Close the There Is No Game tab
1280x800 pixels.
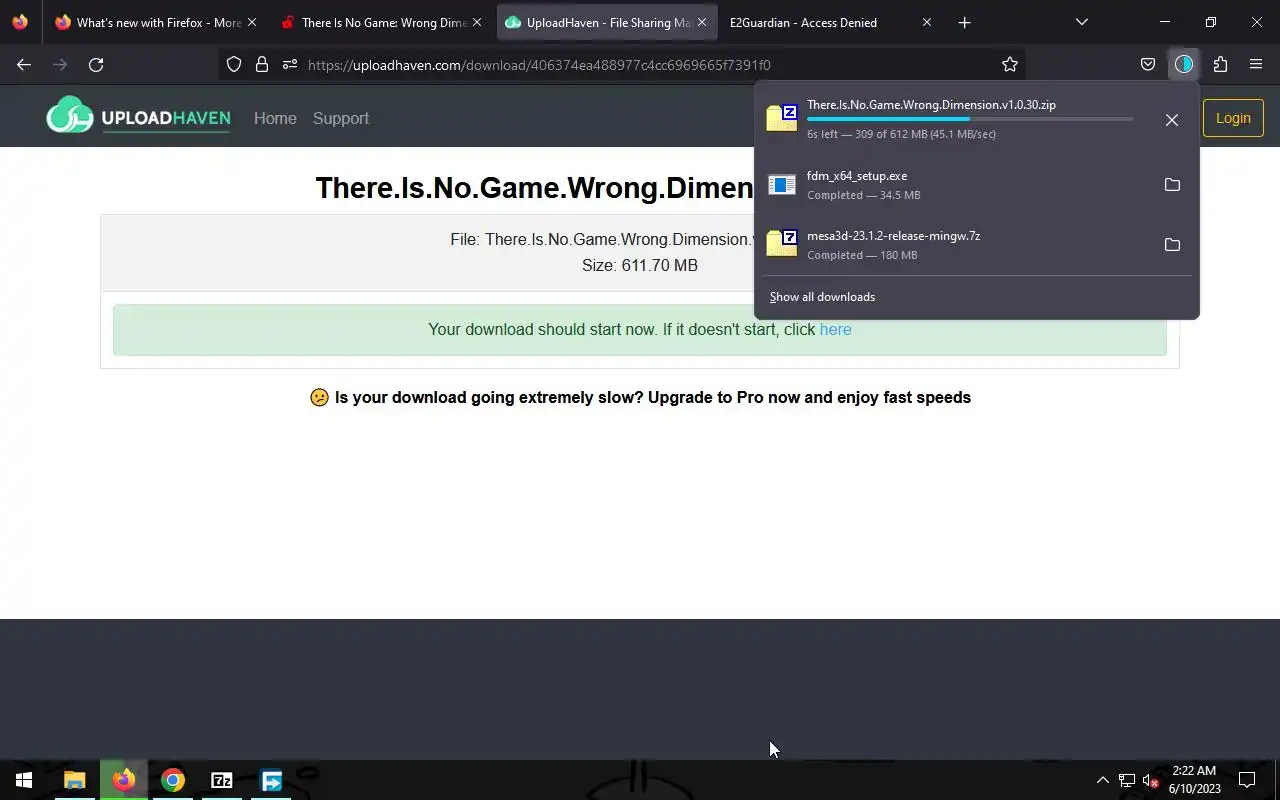[x=477, y=22]
